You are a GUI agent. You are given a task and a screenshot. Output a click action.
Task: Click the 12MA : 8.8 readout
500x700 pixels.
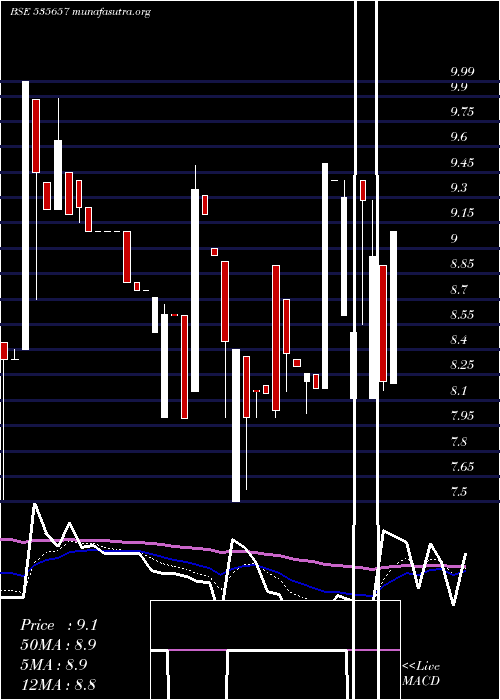58,684
